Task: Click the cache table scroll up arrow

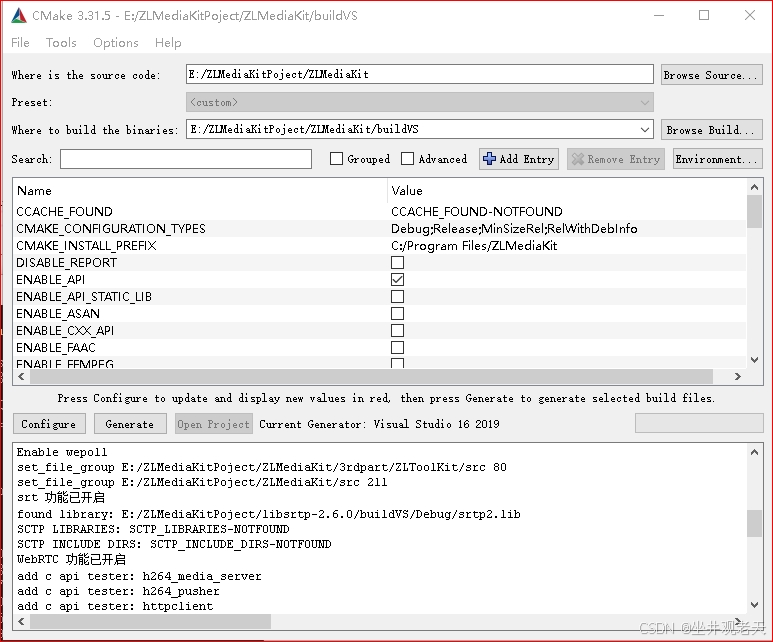Action: coord(754,187)
